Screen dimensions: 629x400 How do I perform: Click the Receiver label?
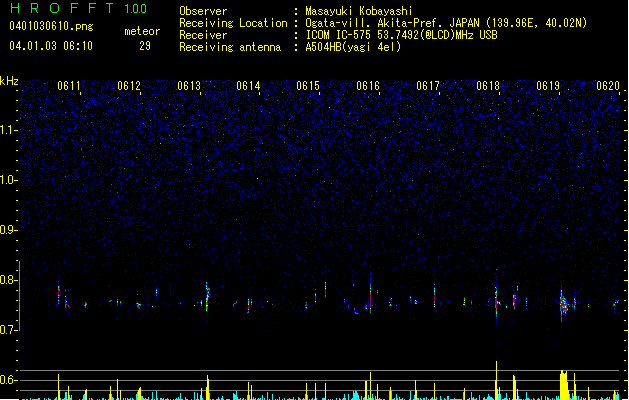[203, 35]
